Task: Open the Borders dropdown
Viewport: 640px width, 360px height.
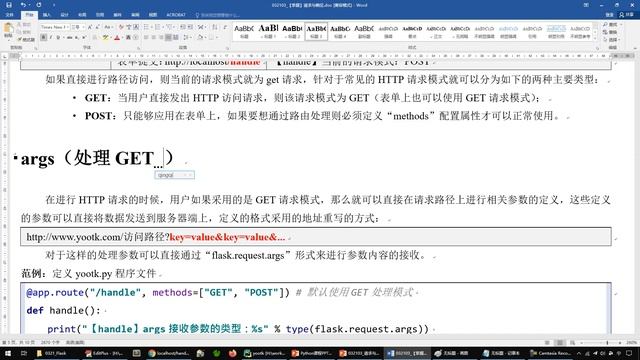Action: point(214,37)
